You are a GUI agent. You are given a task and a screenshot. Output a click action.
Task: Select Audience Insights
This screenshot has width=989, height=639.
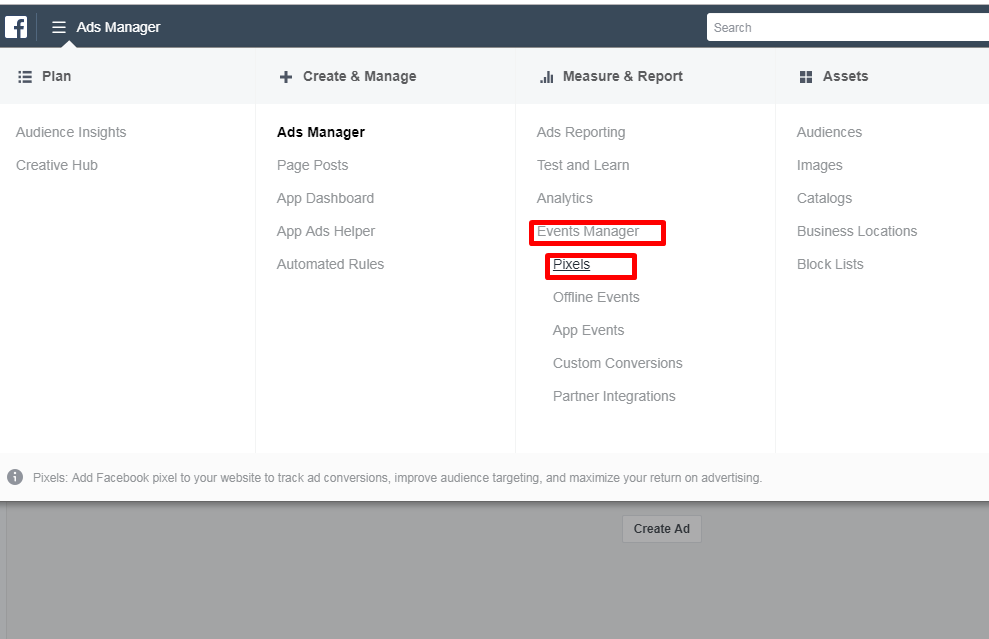[71, 132]
